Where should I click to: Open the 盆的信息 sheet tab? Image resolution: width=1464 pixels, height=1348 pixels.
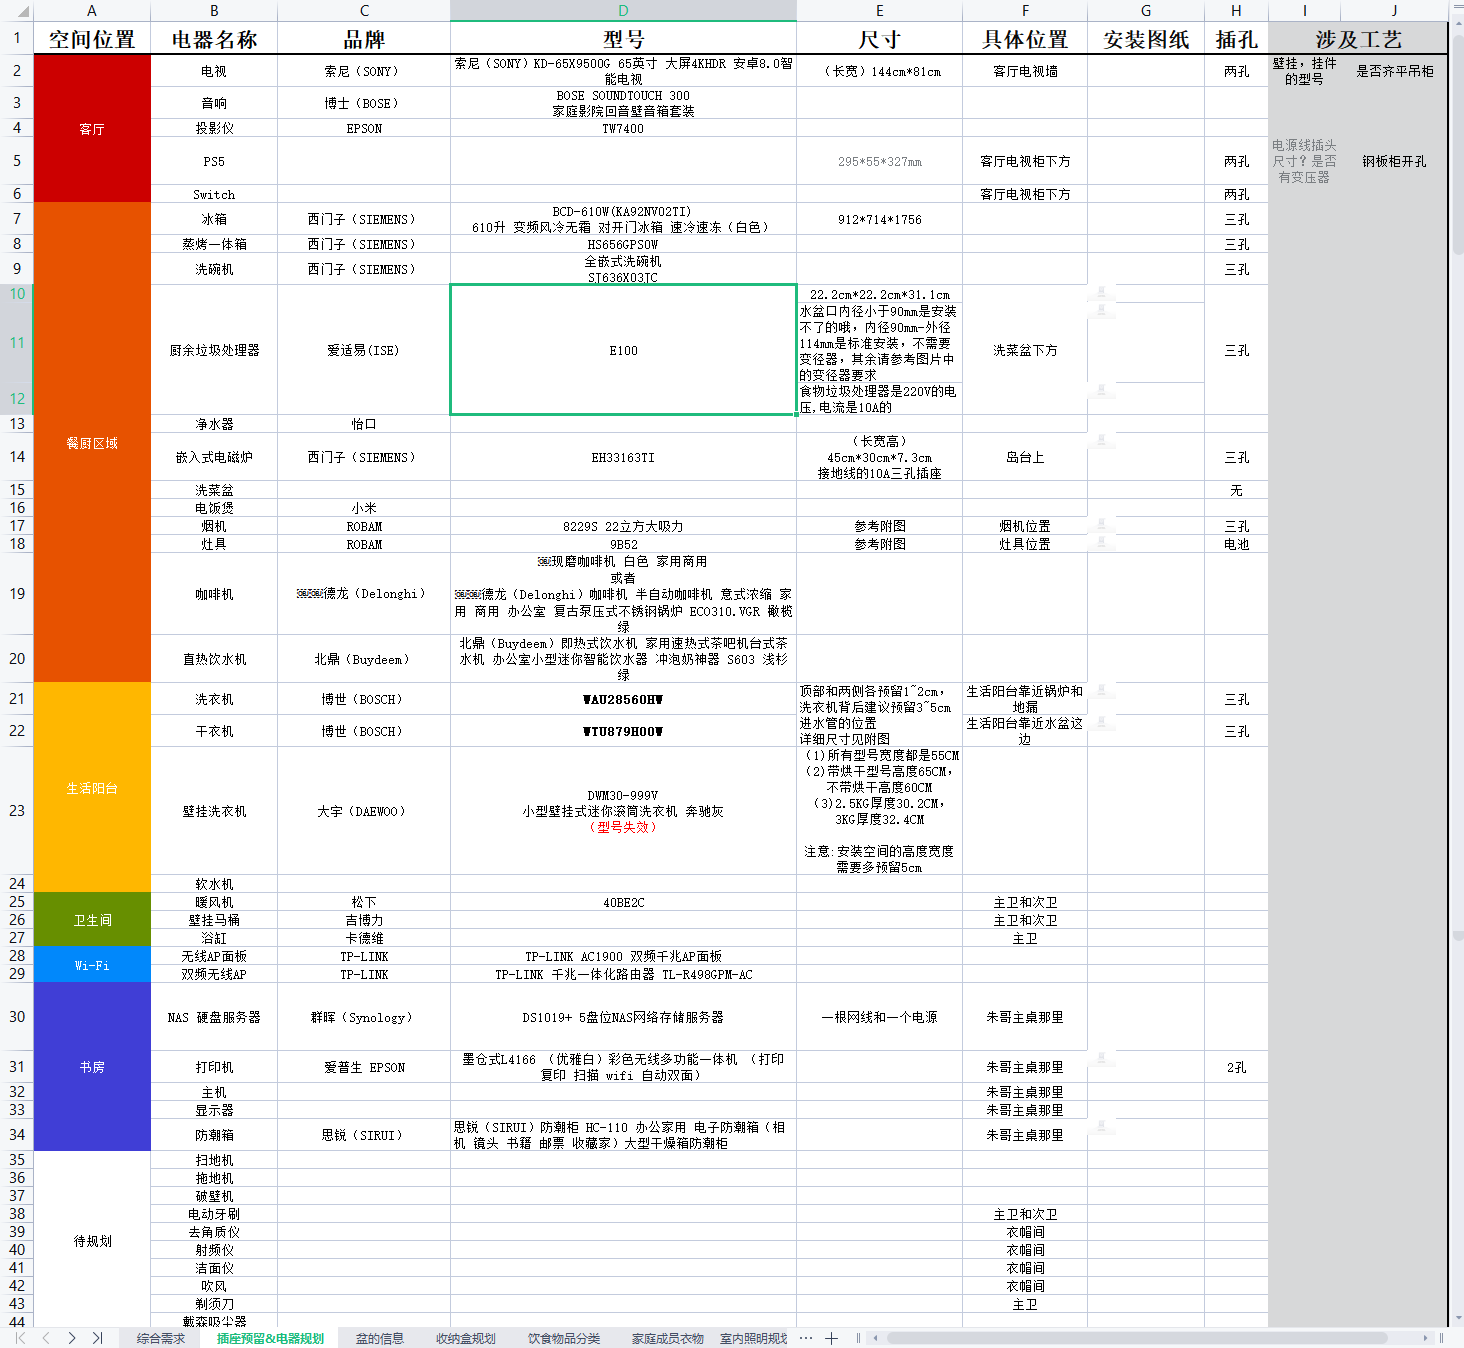pos(380,1338)
